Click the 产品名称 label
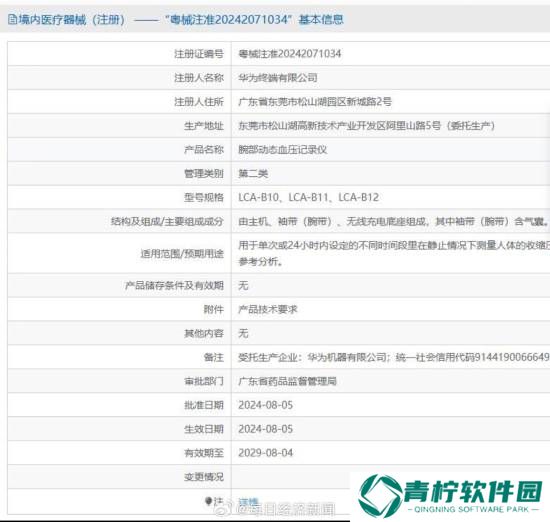 point(204,149)
